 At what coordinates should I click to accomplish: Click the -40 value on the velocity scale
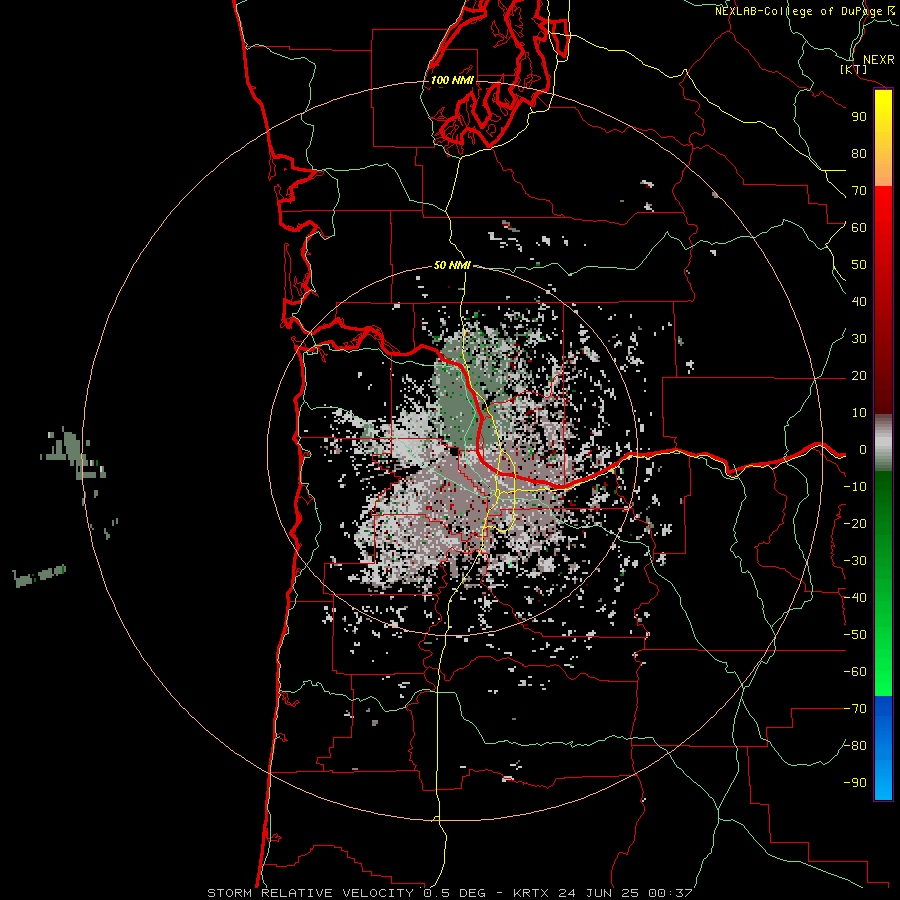[855, 598]
